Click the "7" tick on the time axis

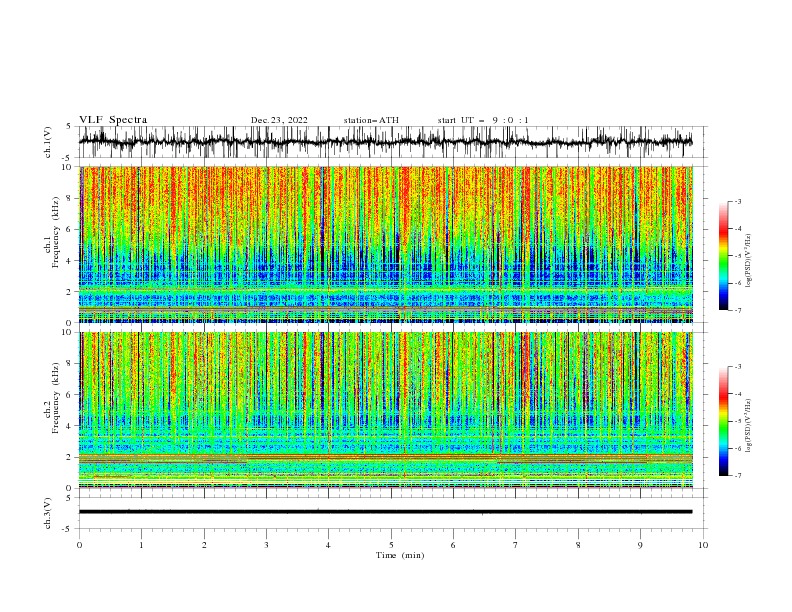coord(516,545)
